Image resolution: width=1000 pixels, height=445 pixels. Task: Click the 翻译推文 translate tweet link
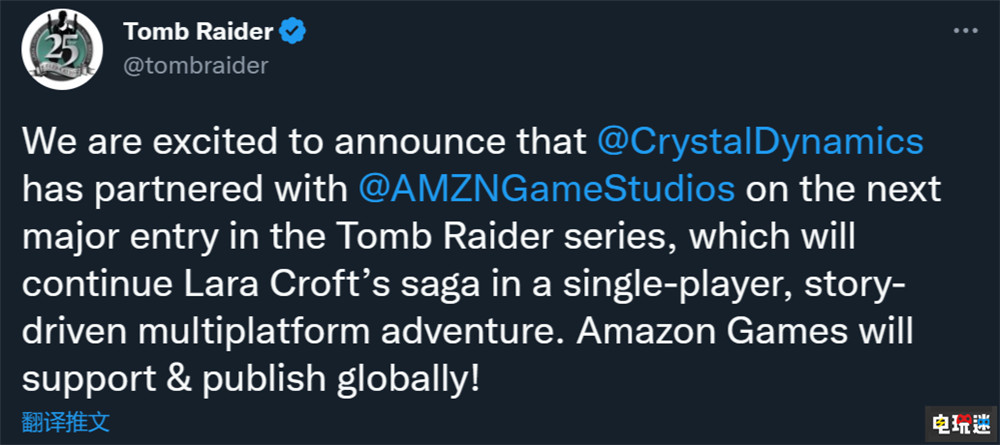66,421
